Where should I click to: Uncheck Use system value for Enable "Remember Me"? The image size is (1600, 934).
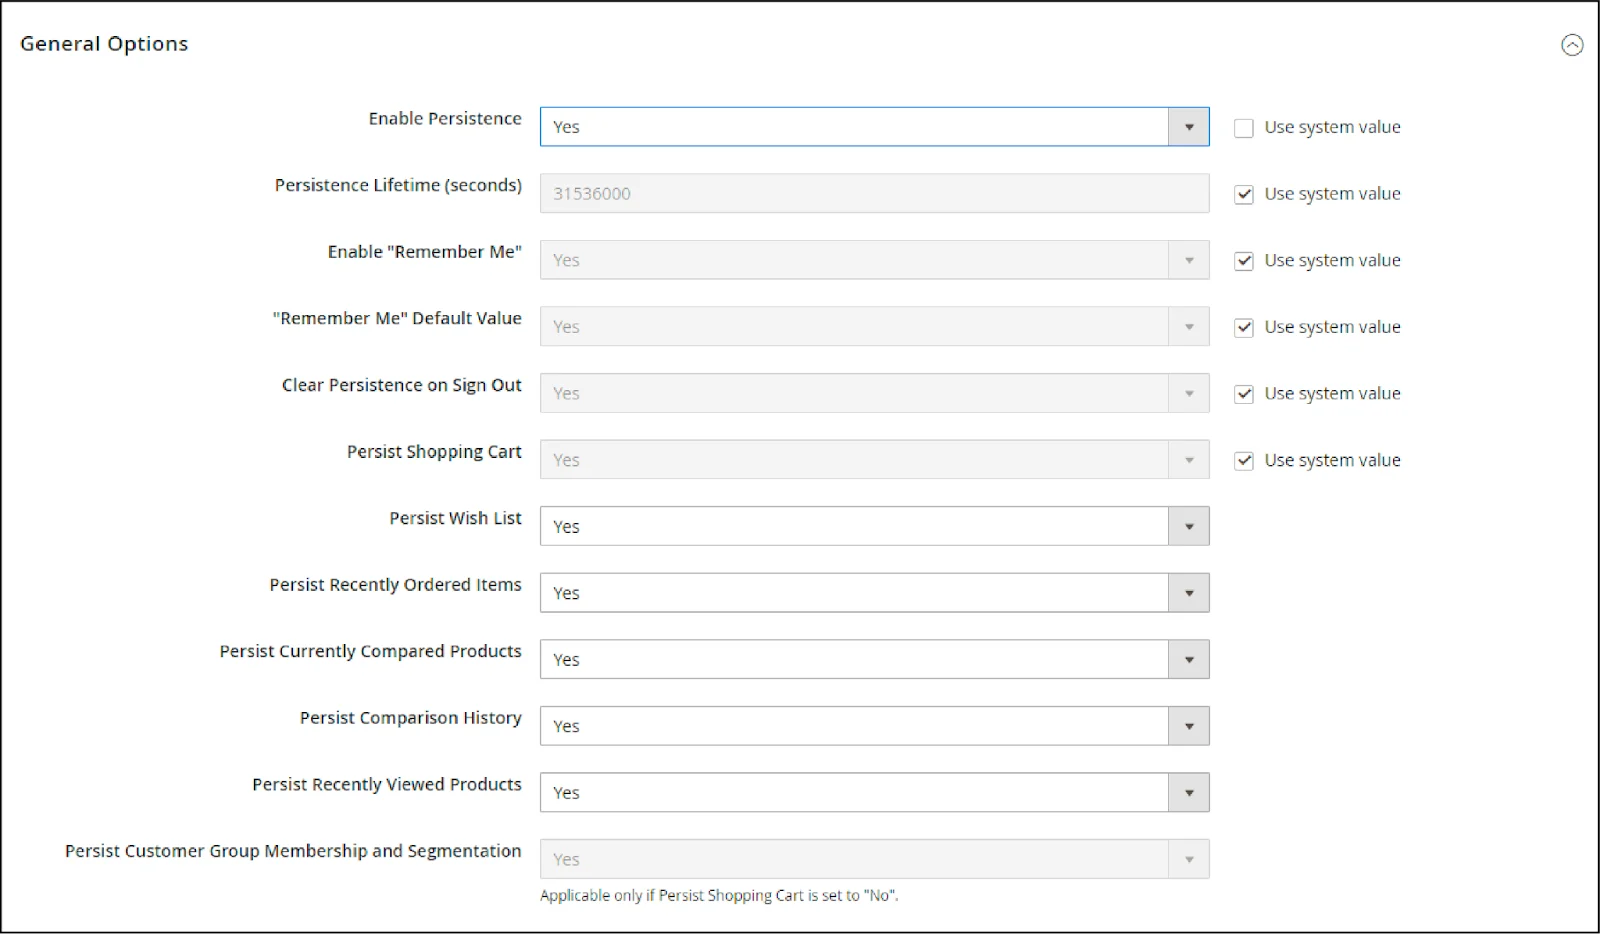(x=1244, y=261)
